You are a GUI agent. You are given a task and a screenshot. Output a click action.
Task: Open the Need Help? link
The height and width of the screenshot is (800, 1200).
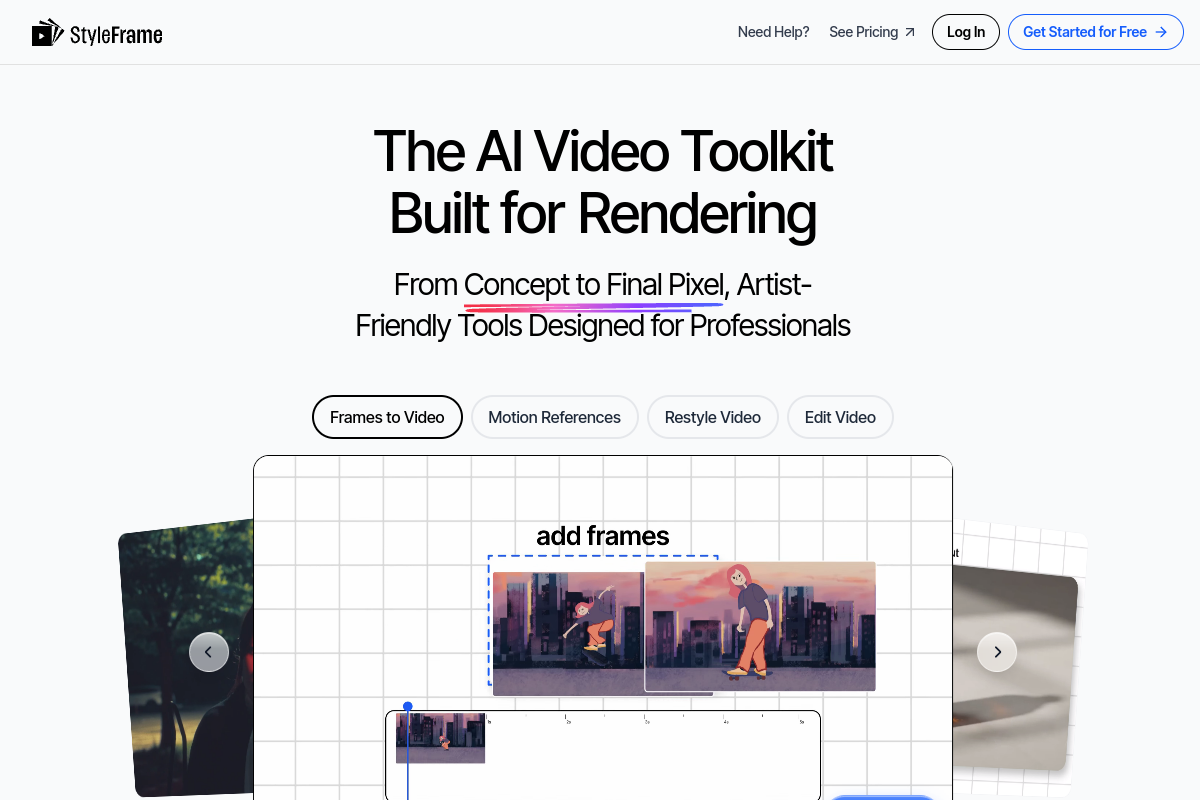tap(773, 32)
